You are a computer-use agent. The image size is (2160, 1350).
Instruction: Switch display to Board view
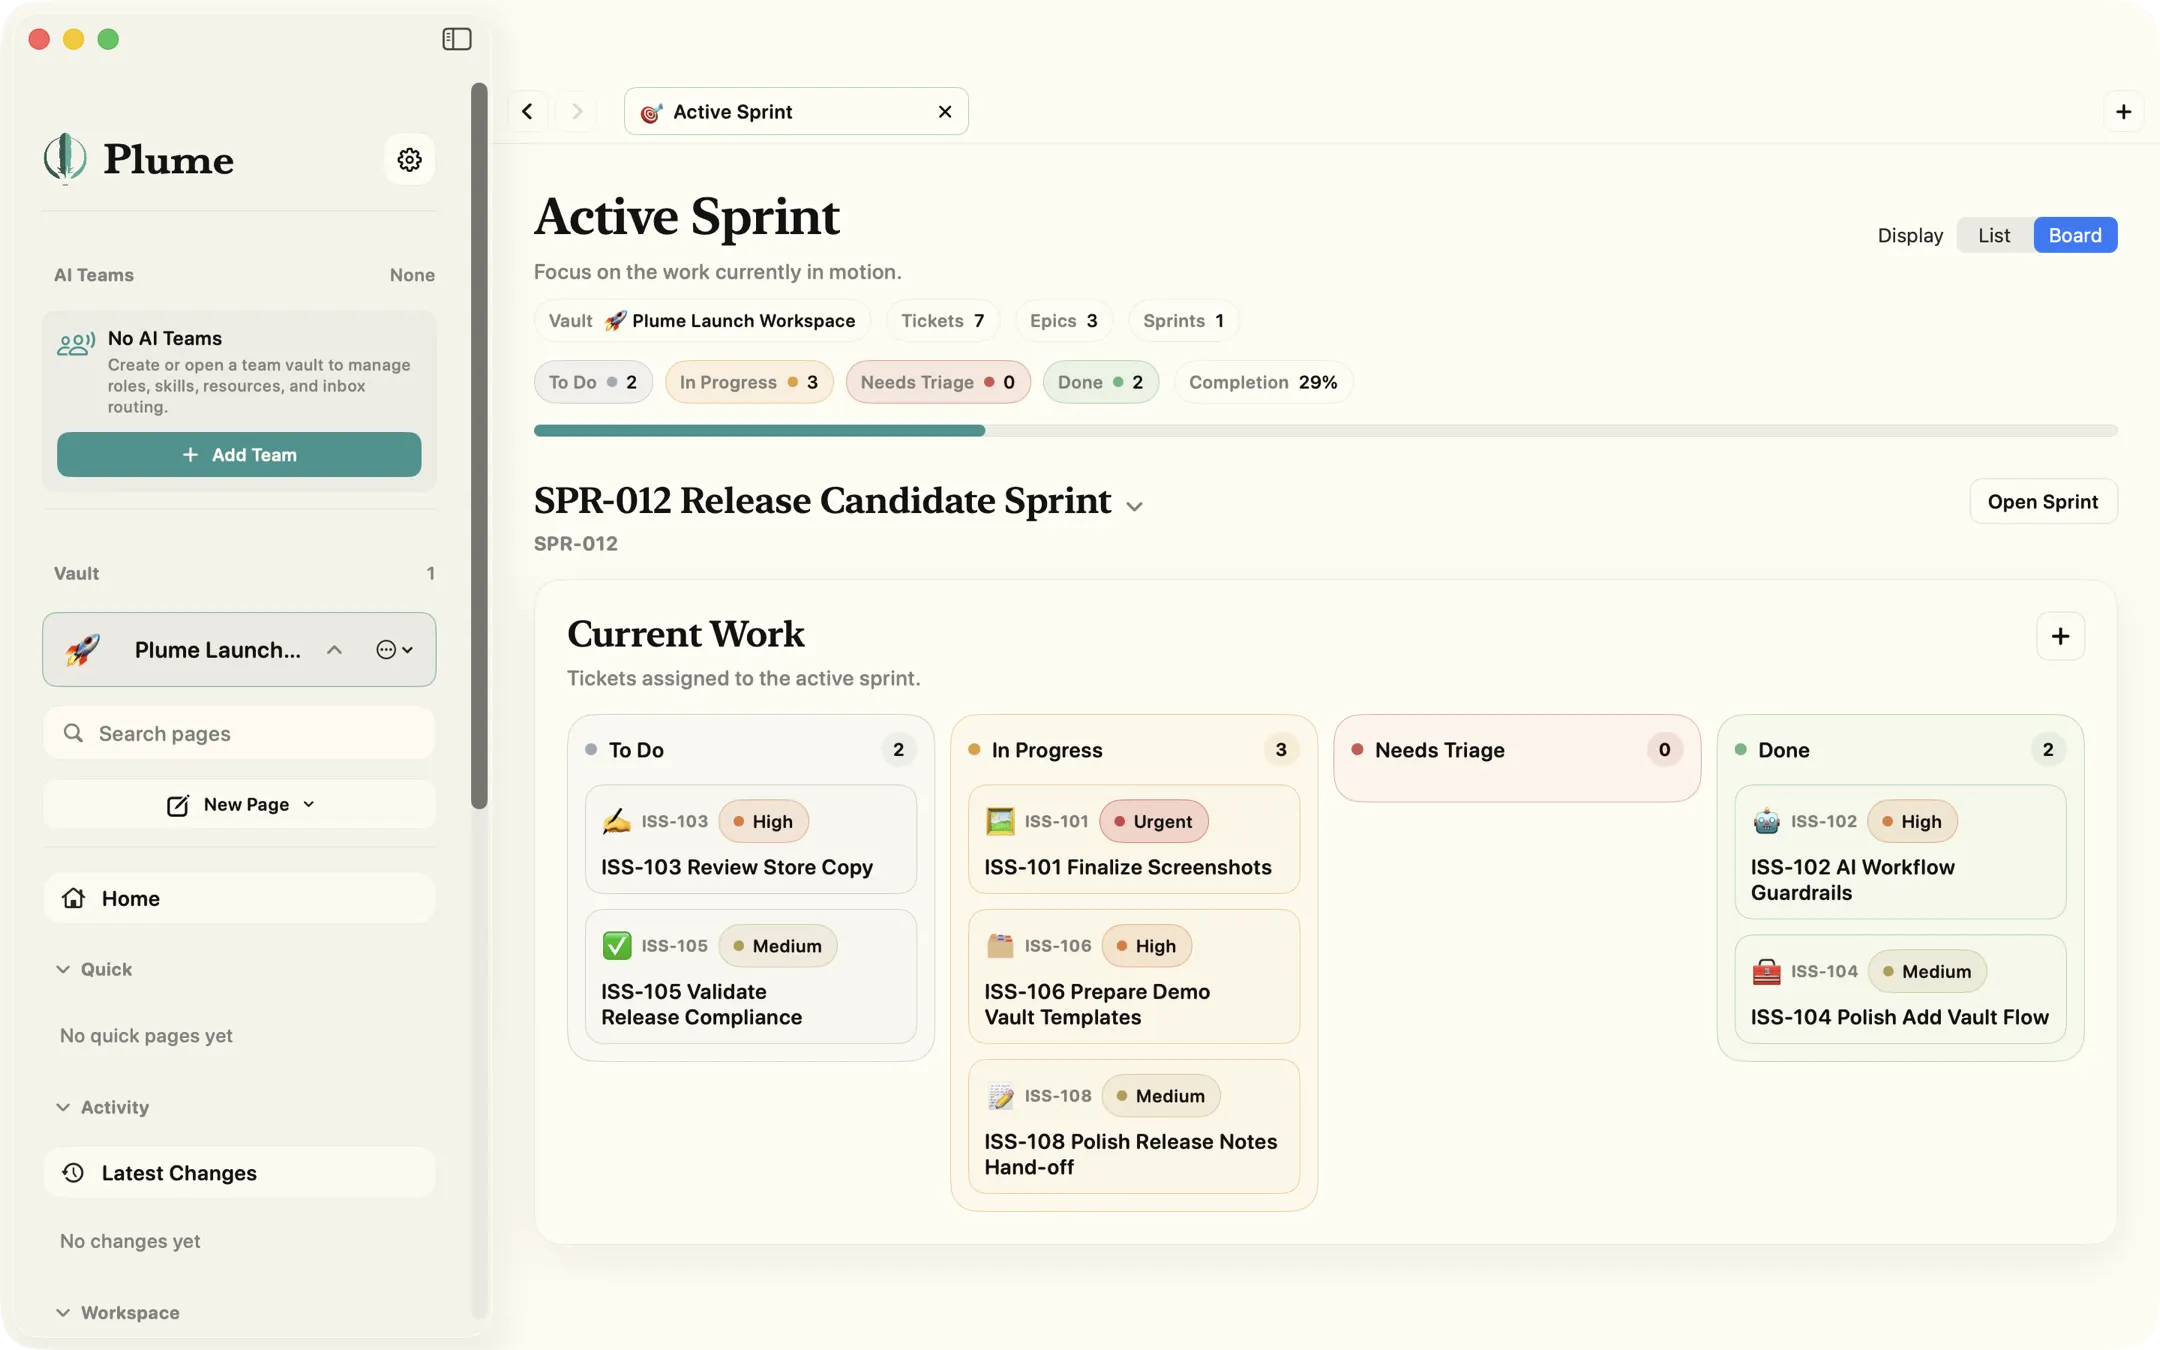point(2075,235)
